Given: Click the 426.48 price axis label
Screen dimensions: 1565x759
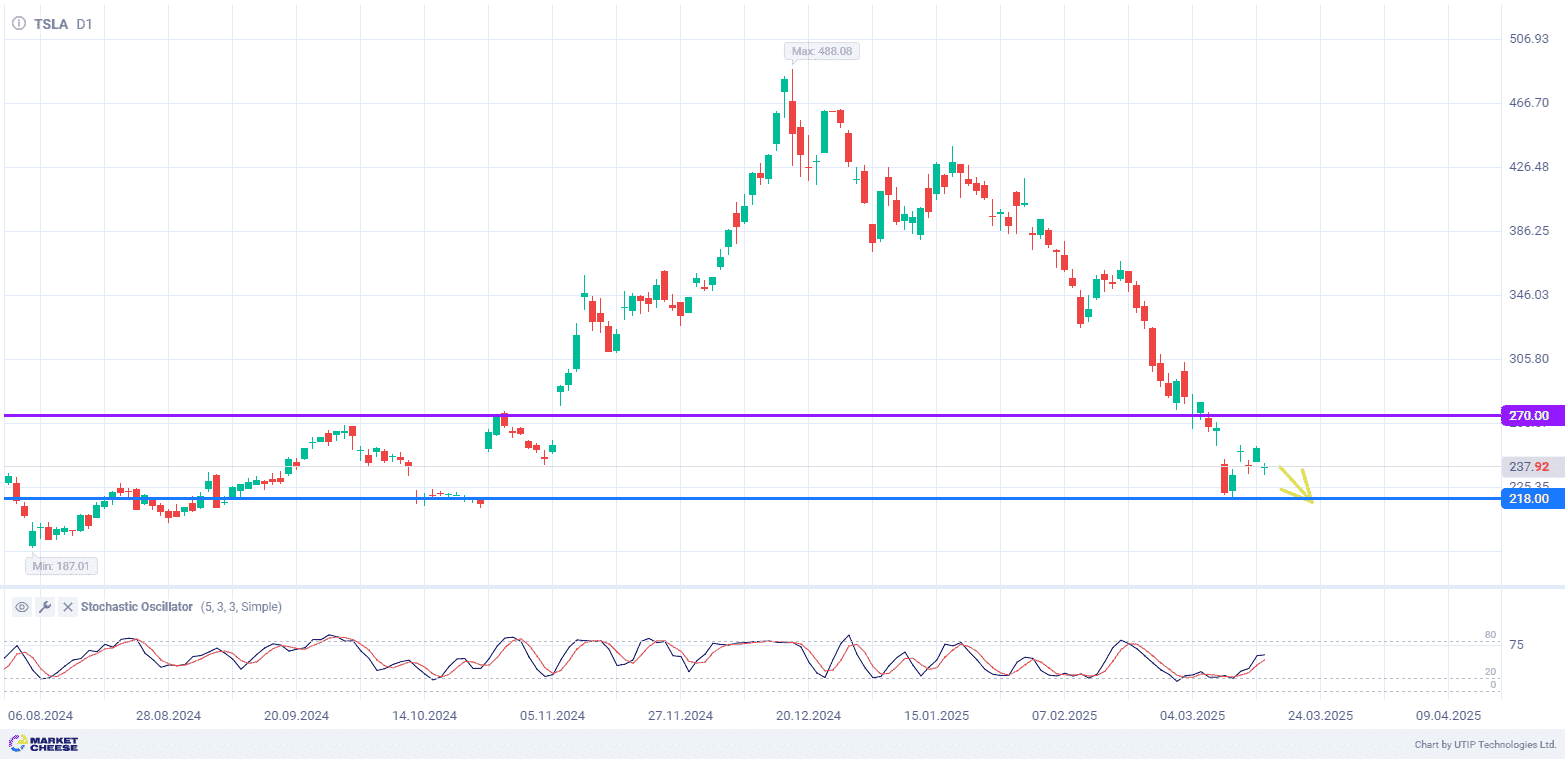Looking at the screenshot, I should [x=1528, y=167].
